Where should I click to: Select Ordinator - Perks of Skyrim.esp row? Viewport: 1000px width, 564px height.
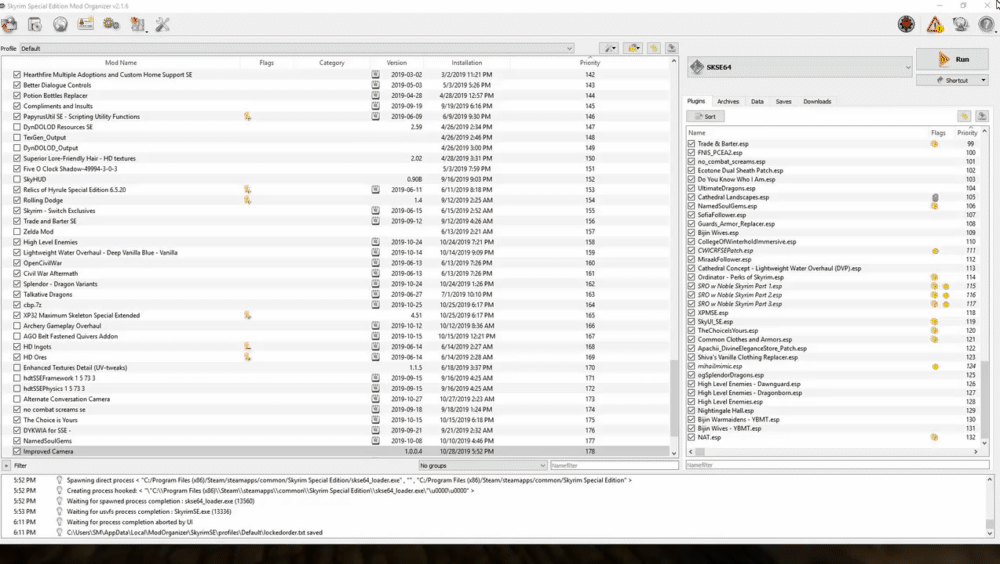tap(834, 278)
